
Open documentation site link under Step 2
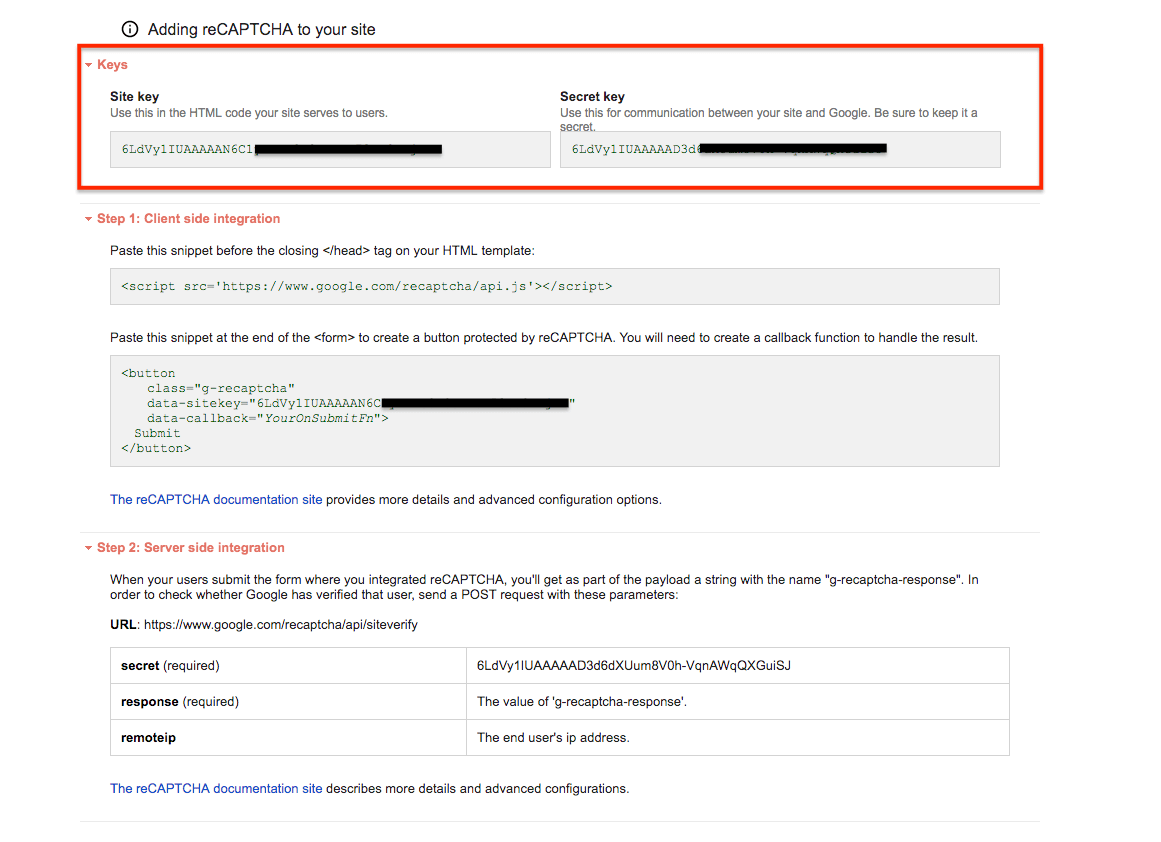(x=216, y=788)
